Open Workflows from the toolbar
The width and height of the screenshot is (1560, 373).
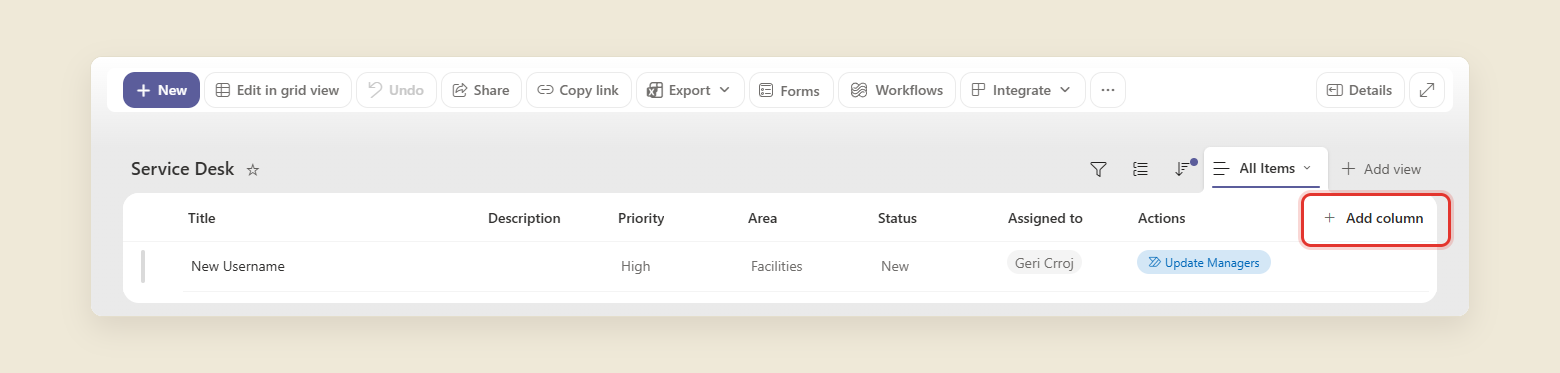click(897, 90)
